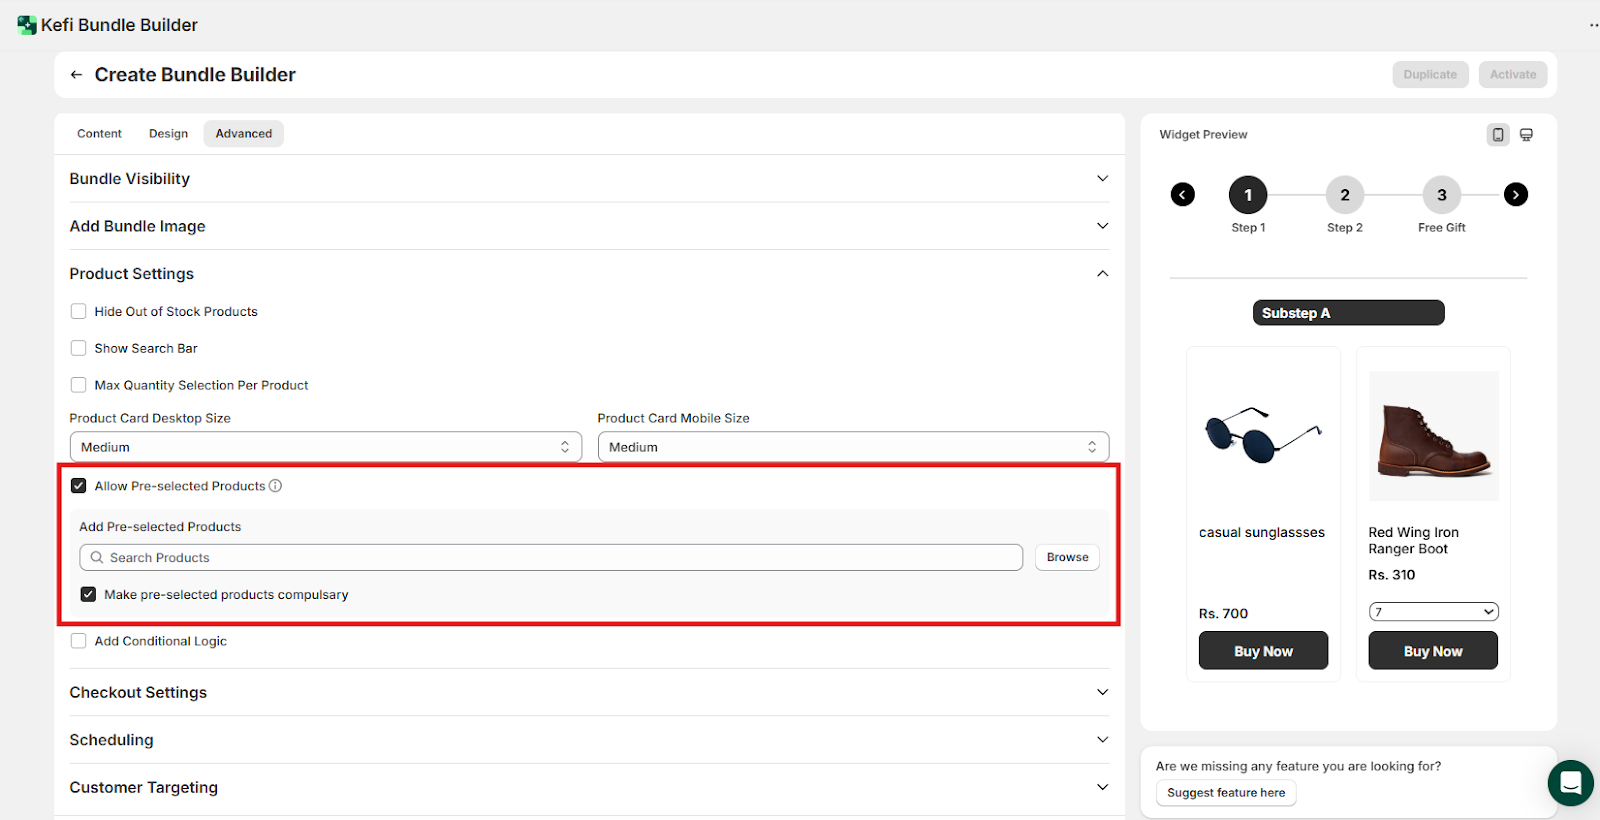This screenshot has height=820, width=1600.
Task: Click the next step arrow in preview
Action: coord(1515,195)
